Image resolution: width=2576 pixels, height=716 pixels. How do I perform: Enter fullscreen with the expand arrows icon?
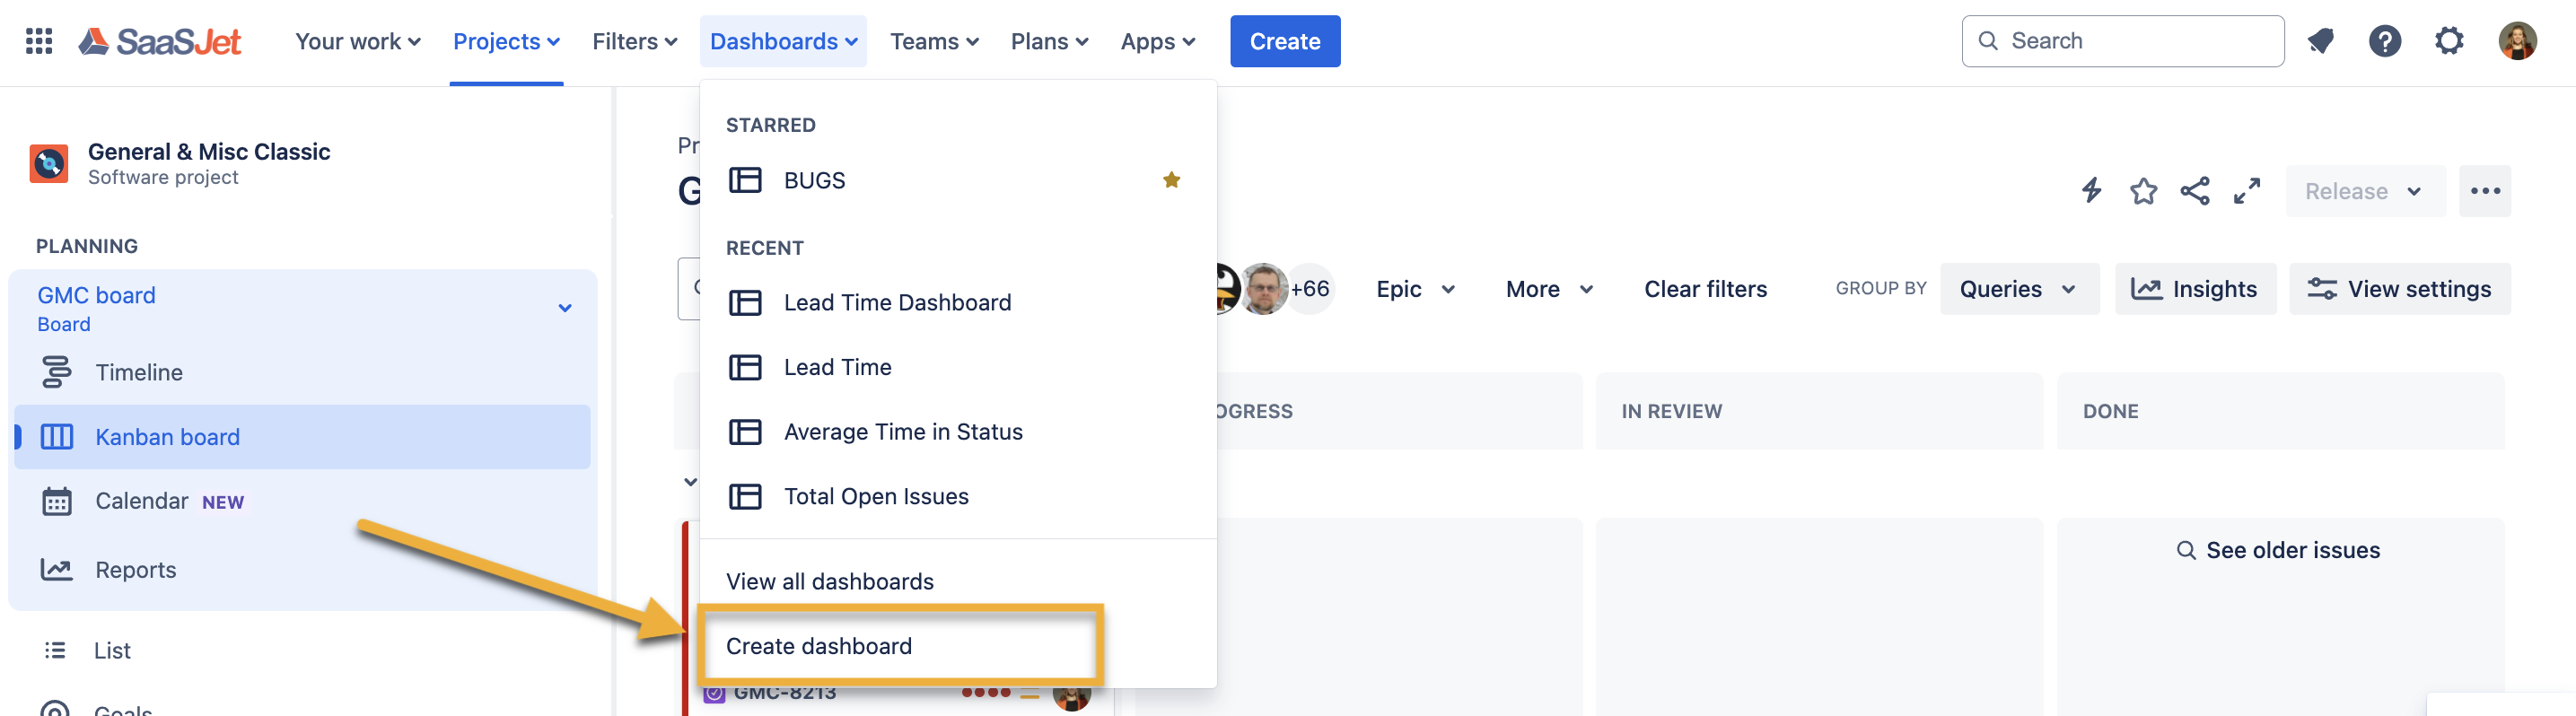point(2247,191)
